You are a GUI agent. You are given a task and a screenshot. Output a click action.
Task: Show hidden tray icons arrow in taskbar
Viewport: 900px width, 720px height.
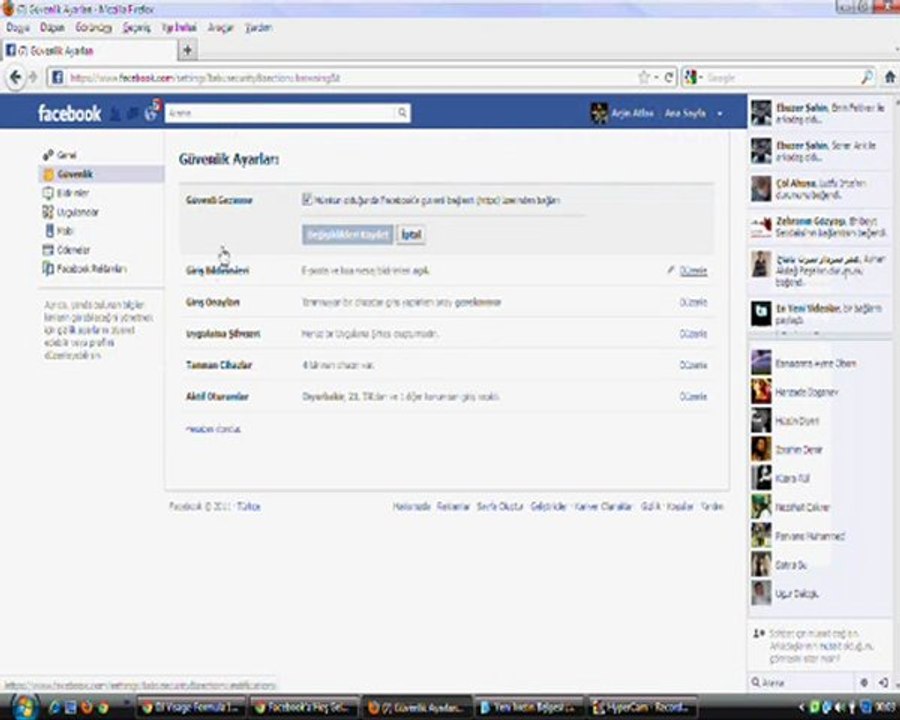click(x=802, y=707)
